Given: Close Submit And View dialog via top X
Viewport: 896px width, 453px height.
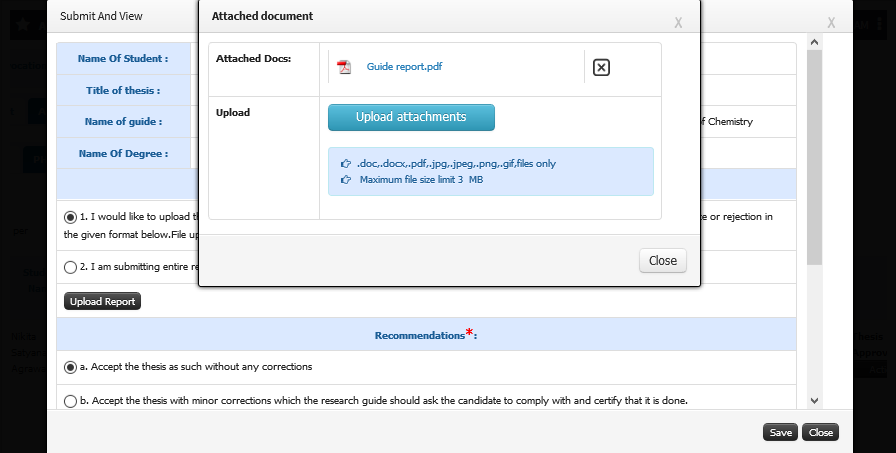Looking at the screenshot, I should coord(831,23).
